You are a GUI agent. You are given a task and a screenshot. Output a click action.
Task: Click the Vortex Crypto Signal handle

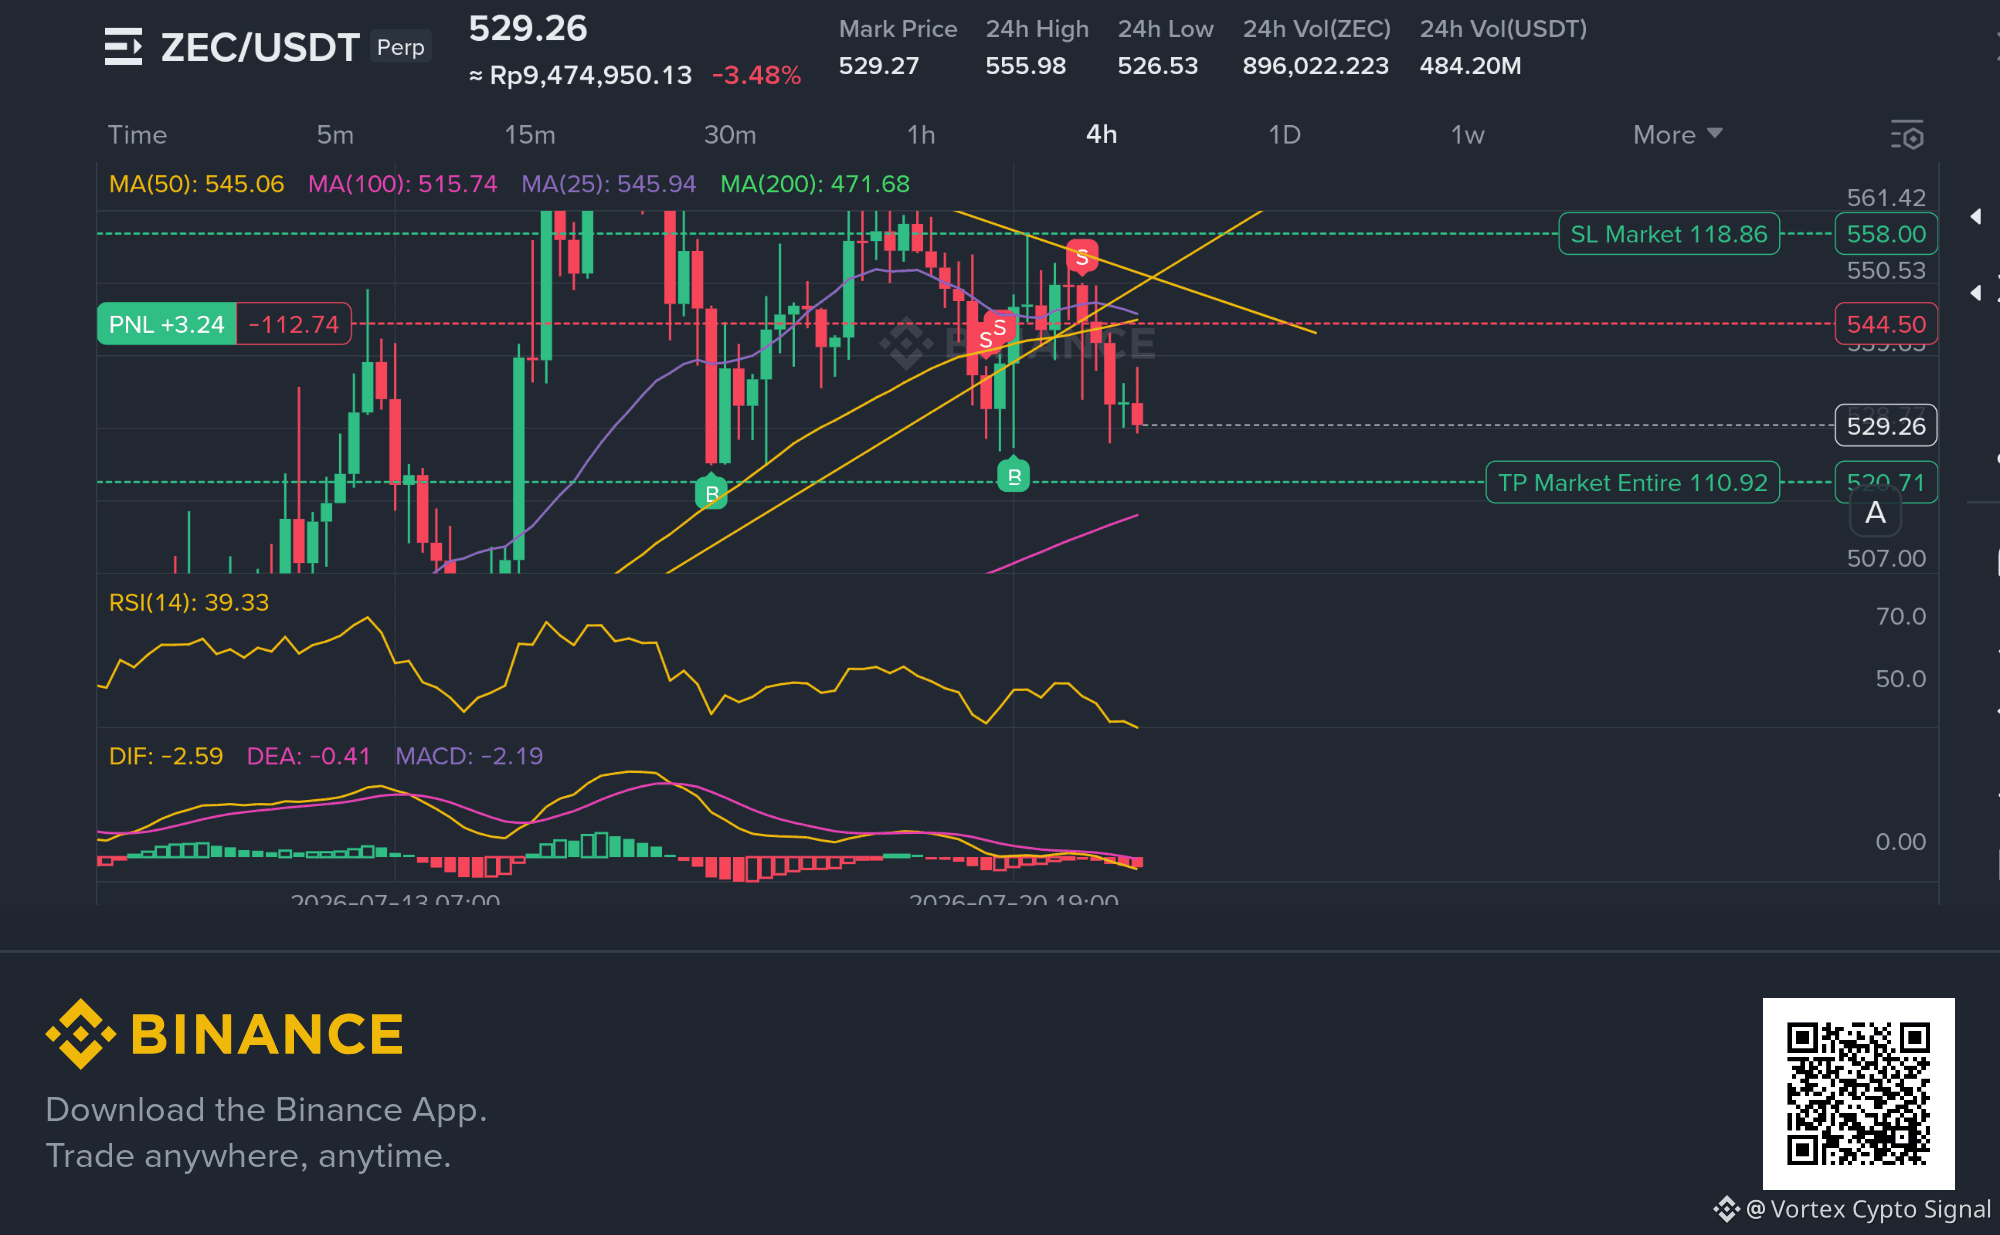click(1868, 1209)
